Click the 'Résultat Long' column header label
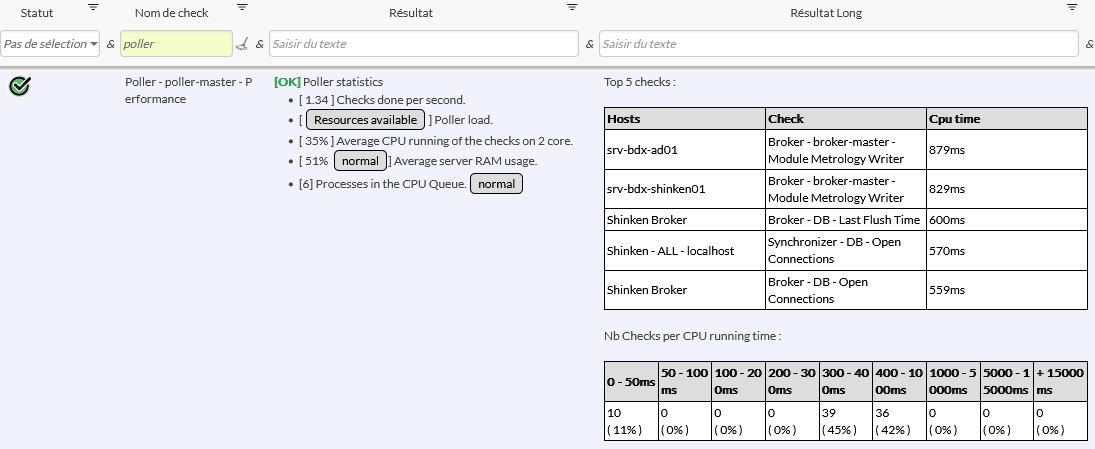Screen dimensions: 1095x449 point(826,13)
